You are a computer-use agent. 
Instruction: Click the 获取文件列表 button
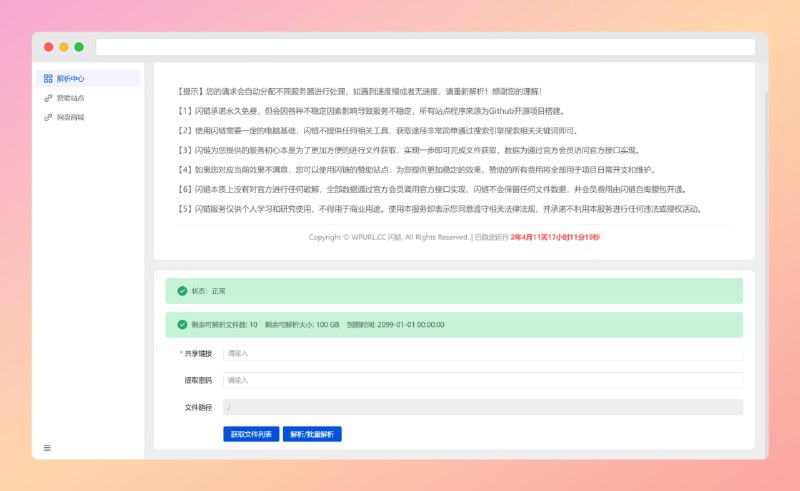pos(250,435)
